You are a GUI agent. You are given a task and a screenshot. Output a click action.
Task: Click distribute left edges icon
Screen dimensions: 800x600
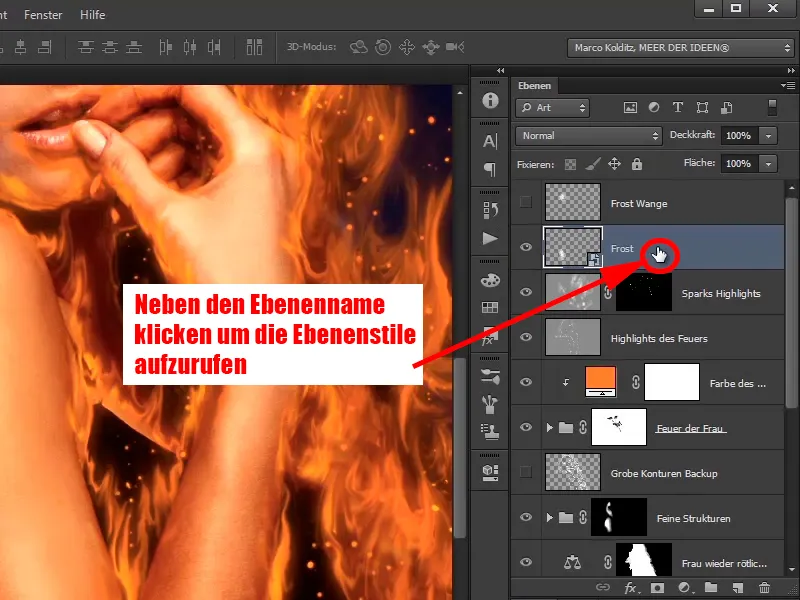pyautogui.click(x=165, y=47)
